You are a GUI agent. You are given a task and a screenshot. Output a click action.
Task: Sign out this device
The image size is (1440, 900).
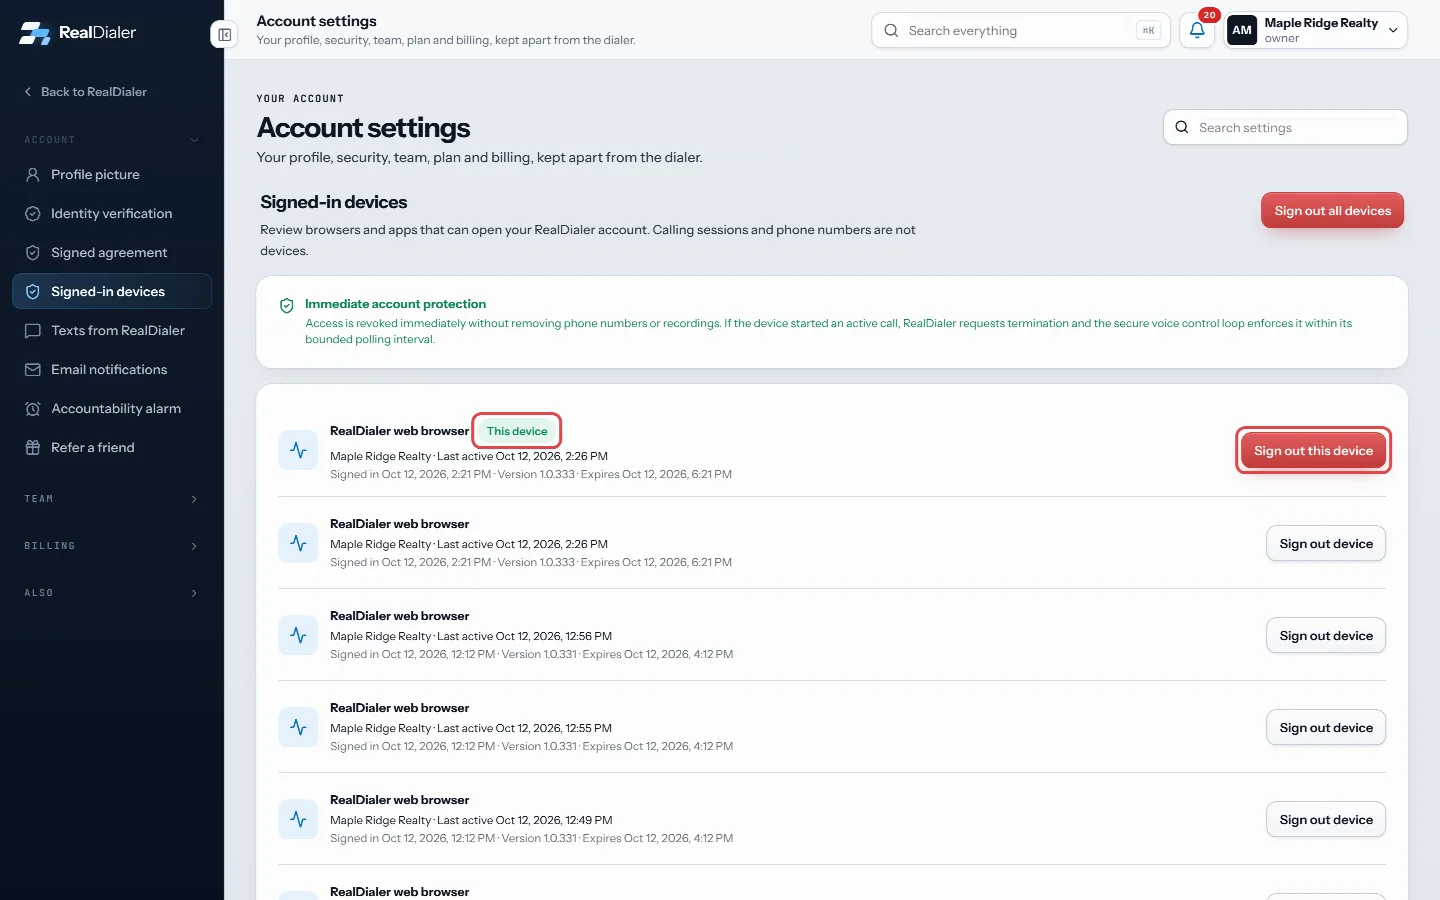tap(1313, 451)
